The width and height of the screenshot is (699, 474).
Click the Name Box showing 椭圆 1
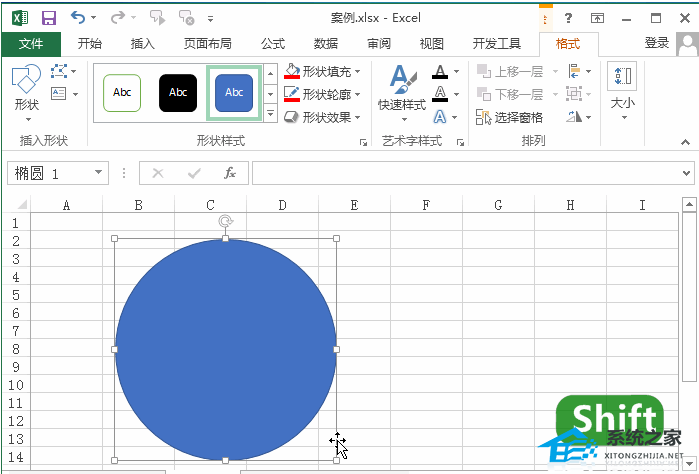pos(48,173)
